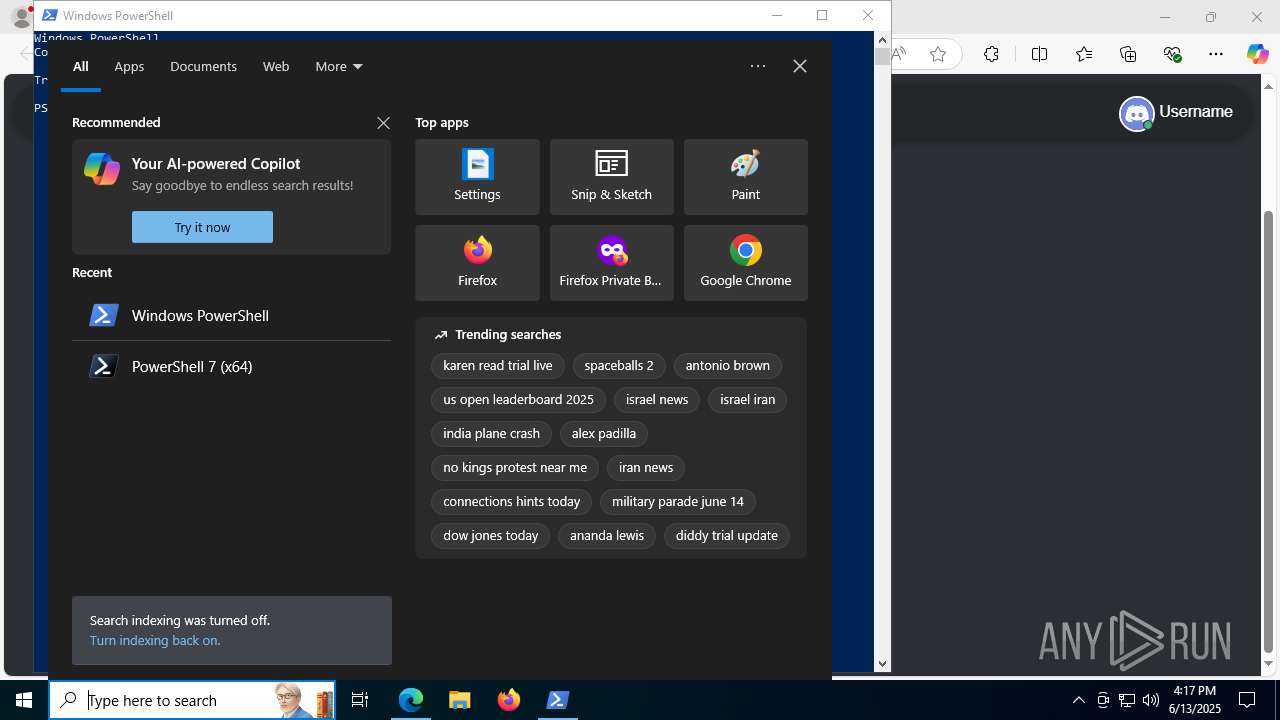Open search panel options (three dots)

[758, 66]
